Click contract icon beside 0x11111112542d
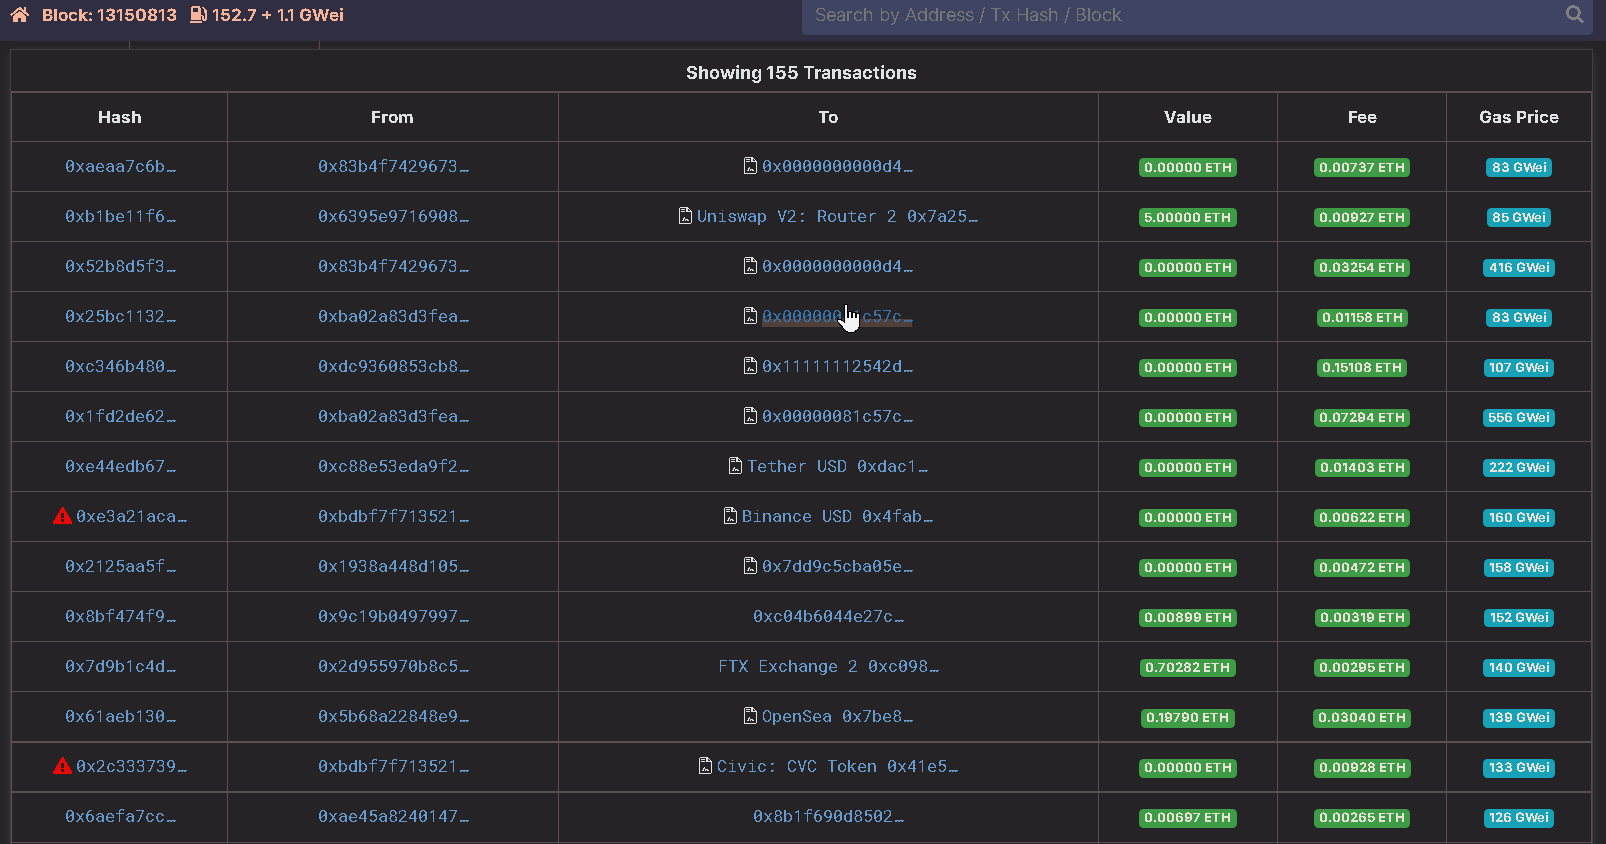The height and width of the screenshot is (844, 1606). [750, 366]
